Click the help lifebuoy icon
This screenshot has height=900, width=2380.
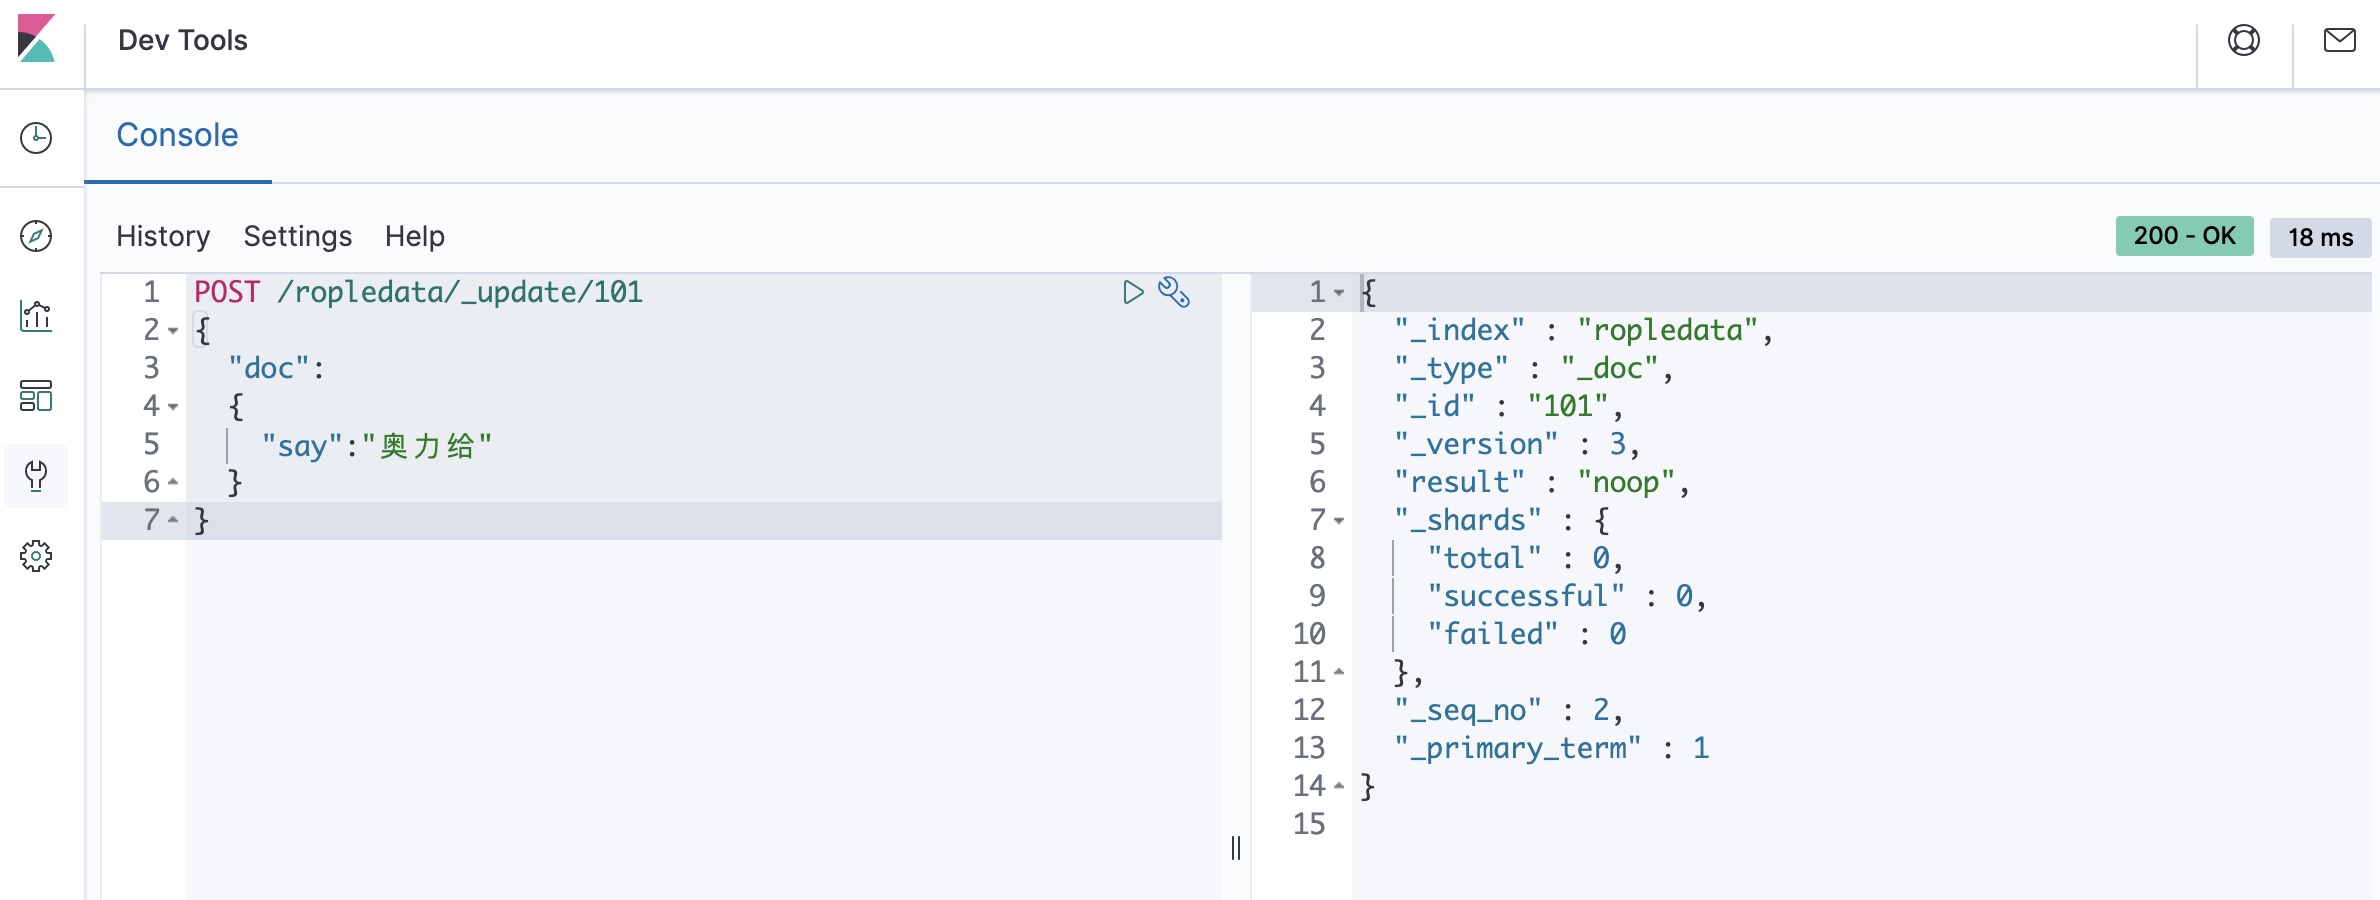(2244, 40)
